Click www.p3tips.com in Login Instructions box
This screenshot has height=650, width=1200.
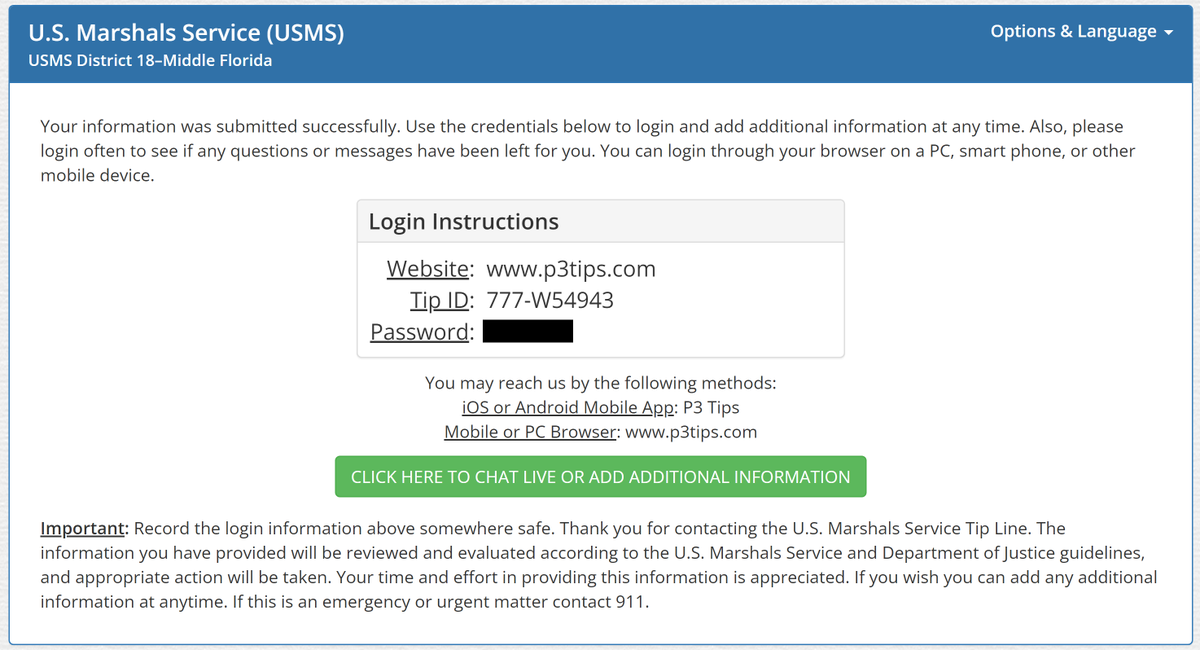click(570, 269)
